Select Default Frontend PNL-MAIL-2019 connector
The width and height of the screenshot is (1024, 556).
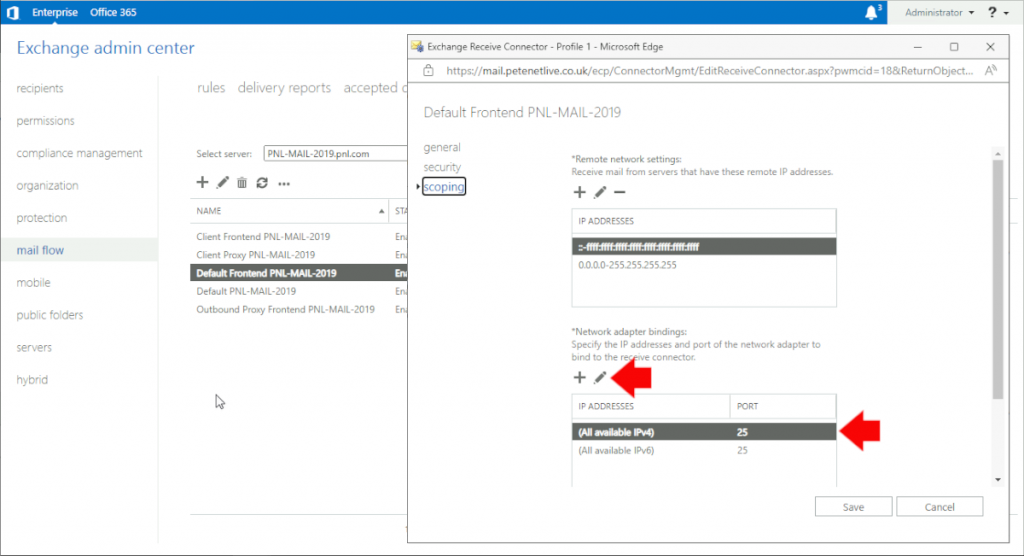click(298, 273)
